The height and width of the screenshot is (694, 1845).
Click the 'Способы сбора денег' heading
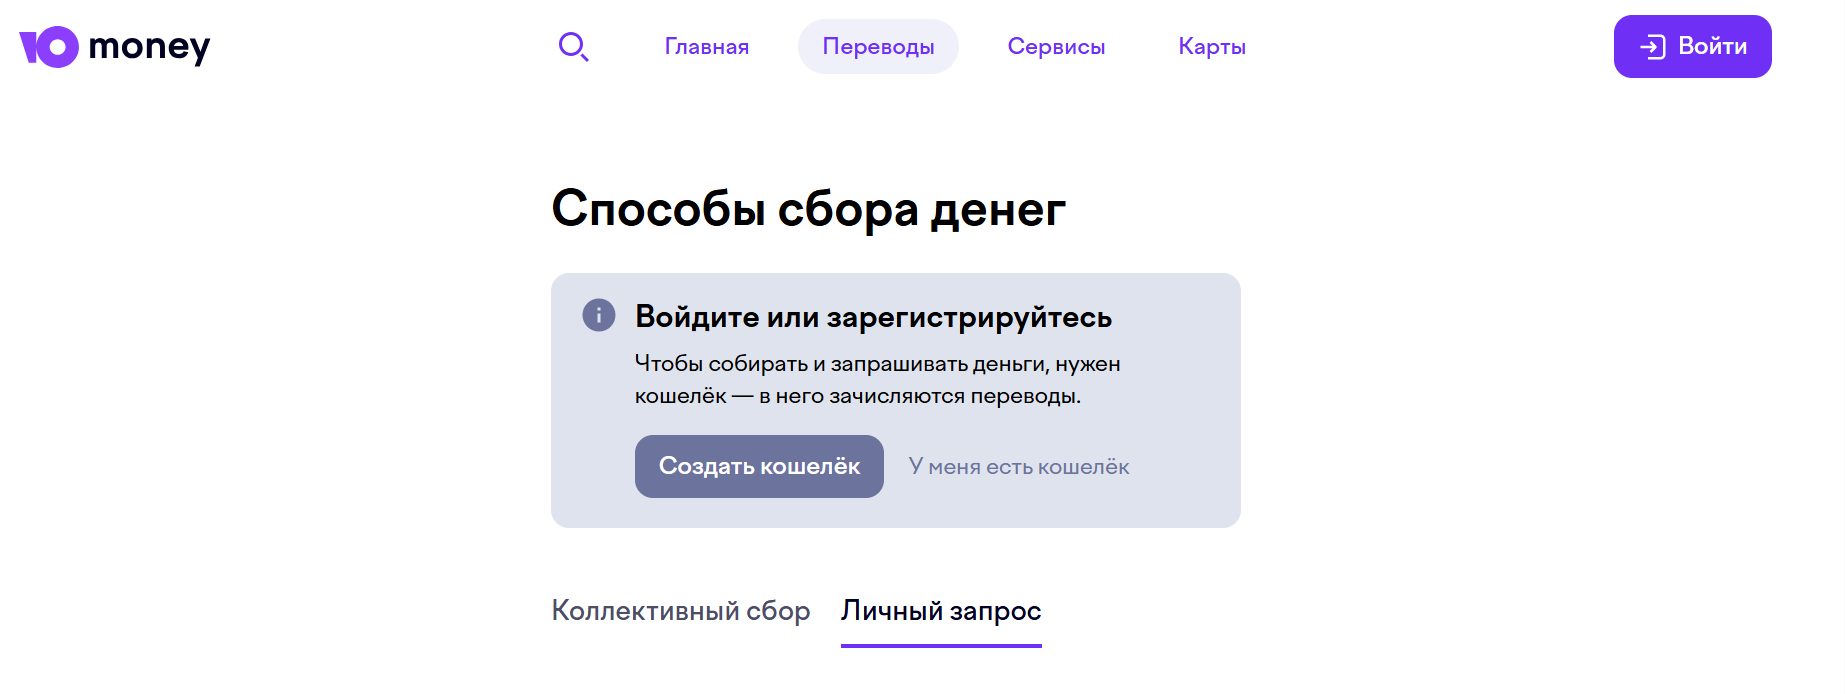point(809,207)
